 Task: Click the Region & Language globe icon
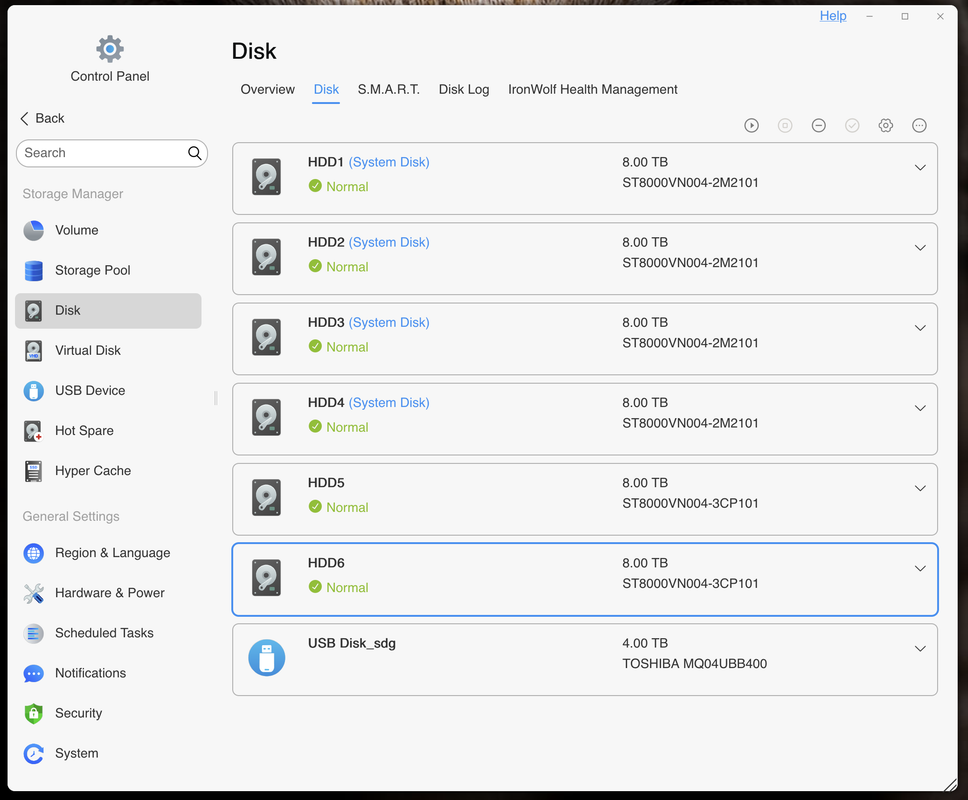click(x=33, y=553)
